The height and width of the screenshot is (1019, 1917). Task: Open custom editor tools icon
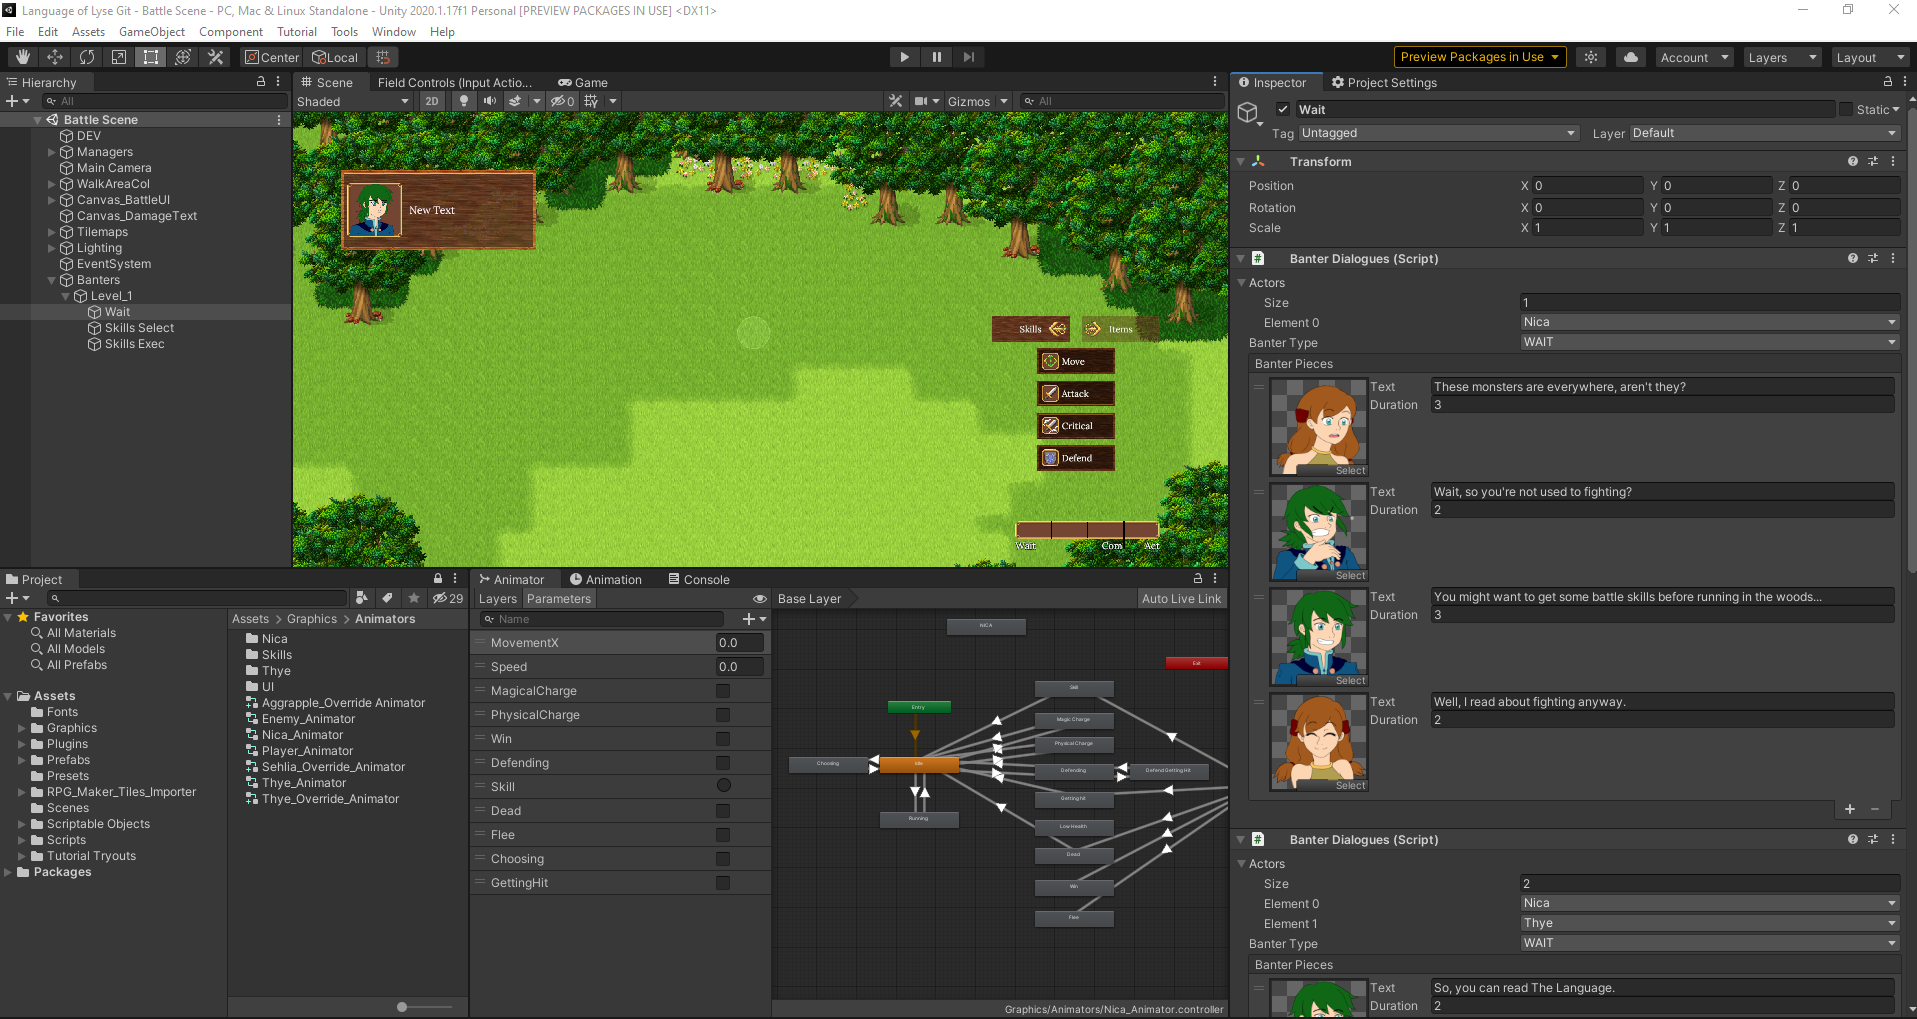[215, 57]
